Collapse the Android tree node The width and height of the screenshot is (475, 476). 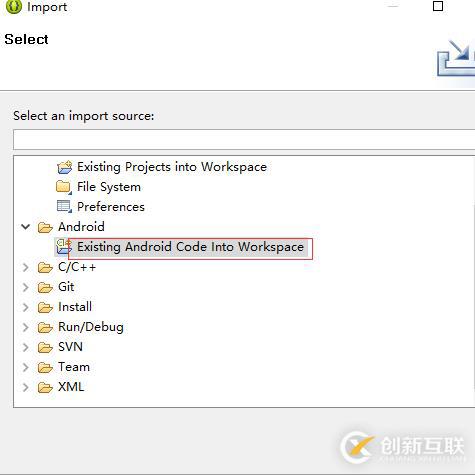(26, 227)
